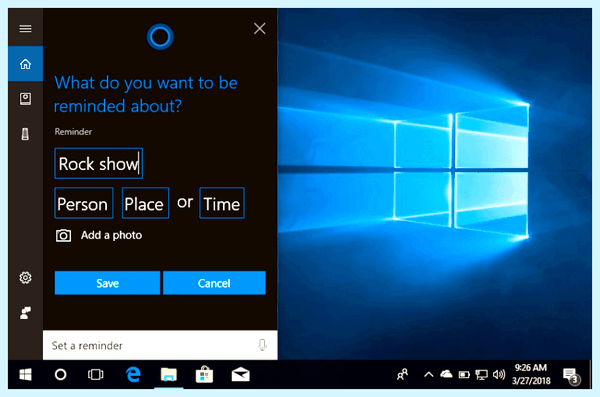
Task: Activate the microphone in search box
Action: [x=262, y=345]
